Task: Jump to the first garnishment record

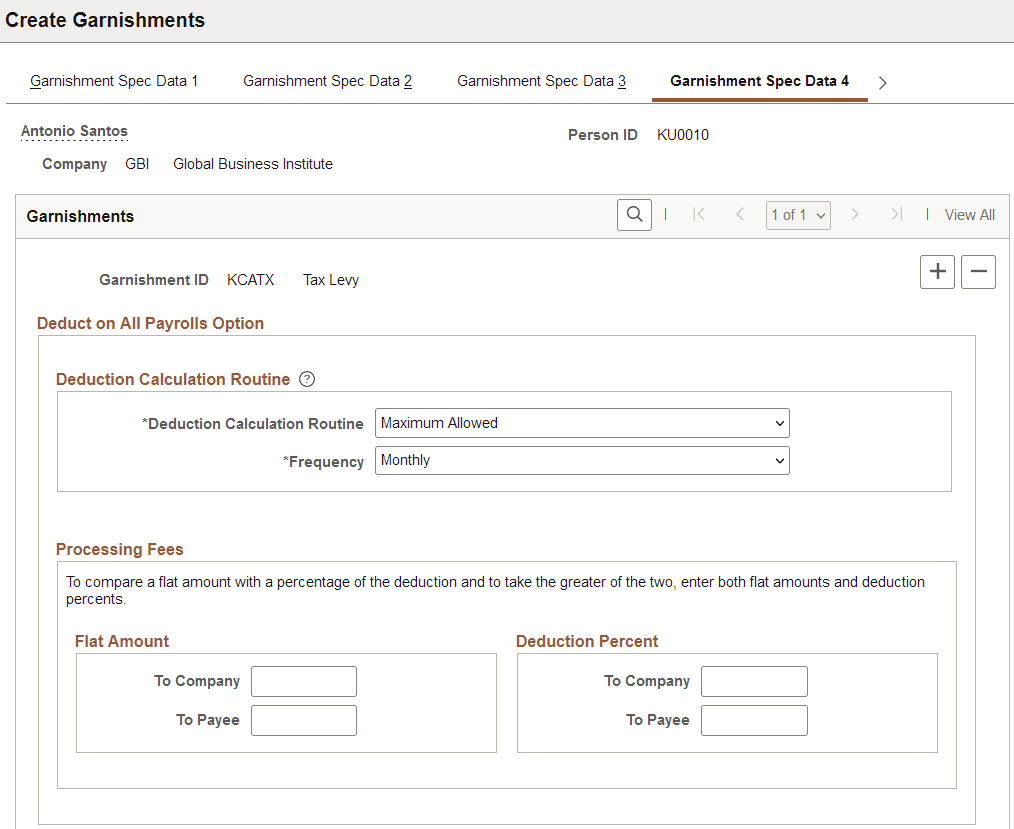Action: pyautogui.click(x=699, y=214)
